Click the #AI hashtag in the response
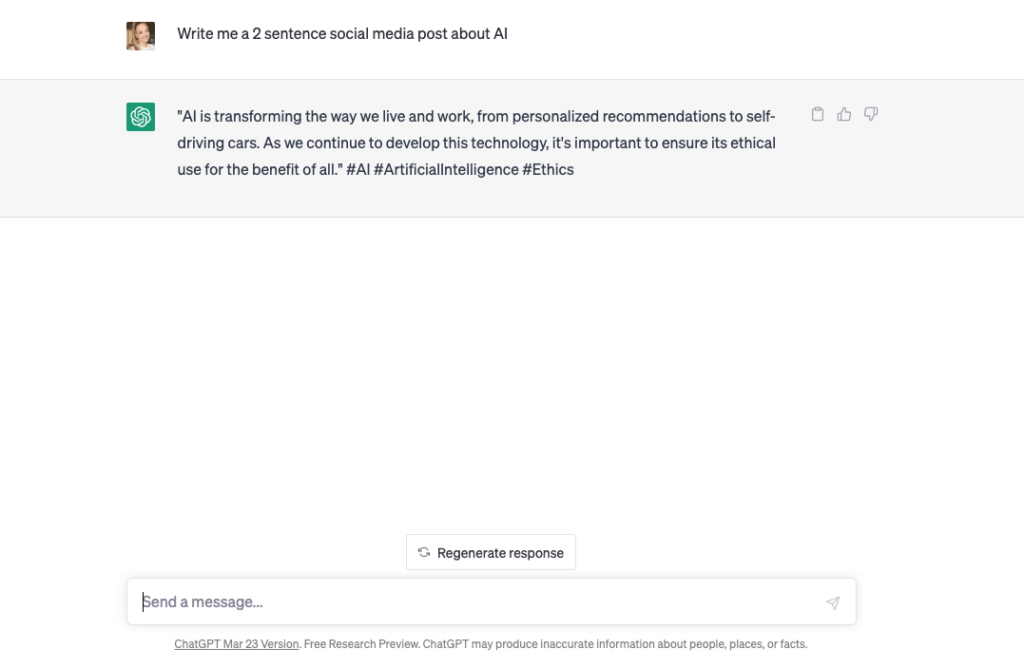This screenshot has width=1024, height=668. (x=358, y=170)
